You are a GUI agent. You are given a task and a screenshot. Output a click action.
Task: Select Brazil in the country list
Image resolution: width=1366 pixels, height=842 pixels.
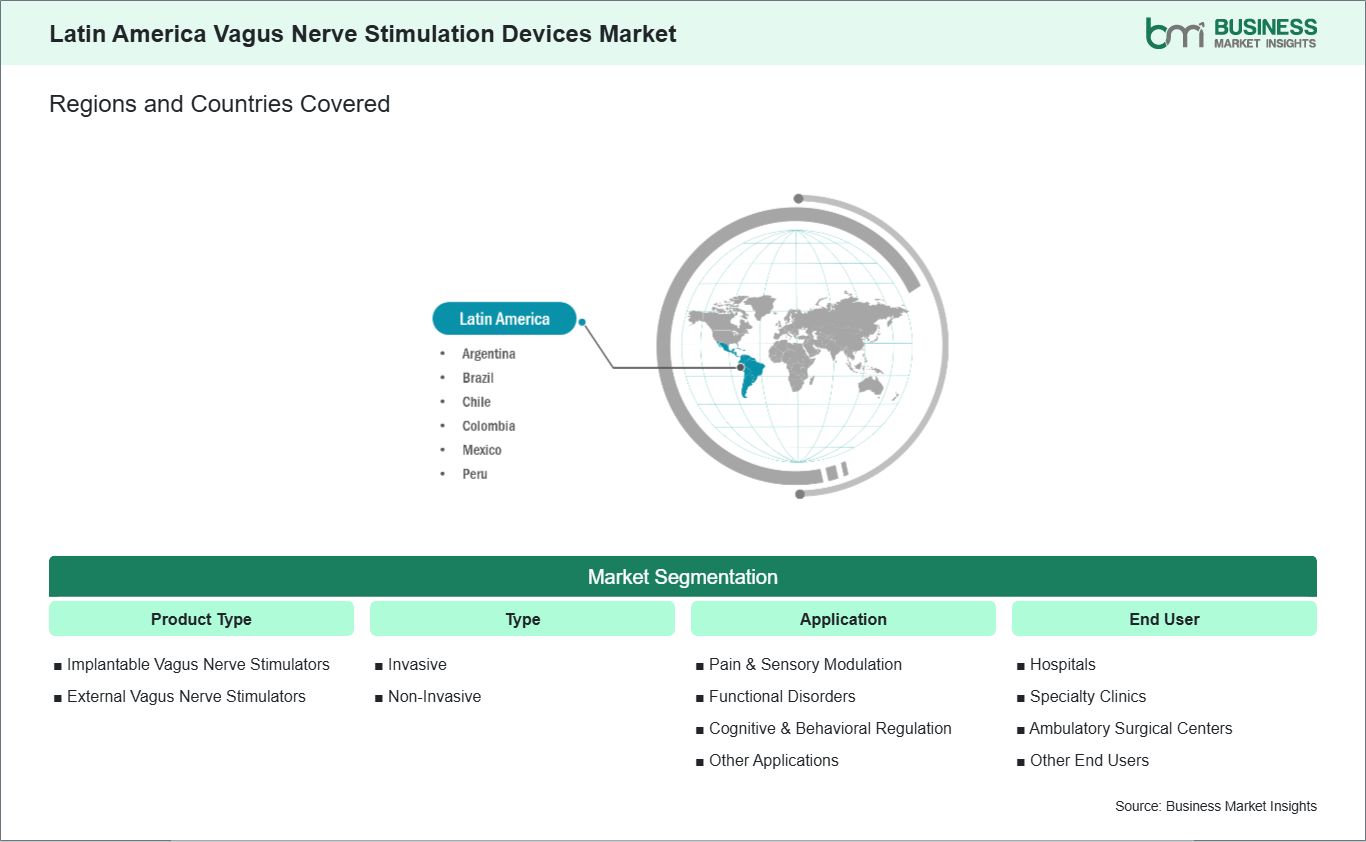pos(478,378)
